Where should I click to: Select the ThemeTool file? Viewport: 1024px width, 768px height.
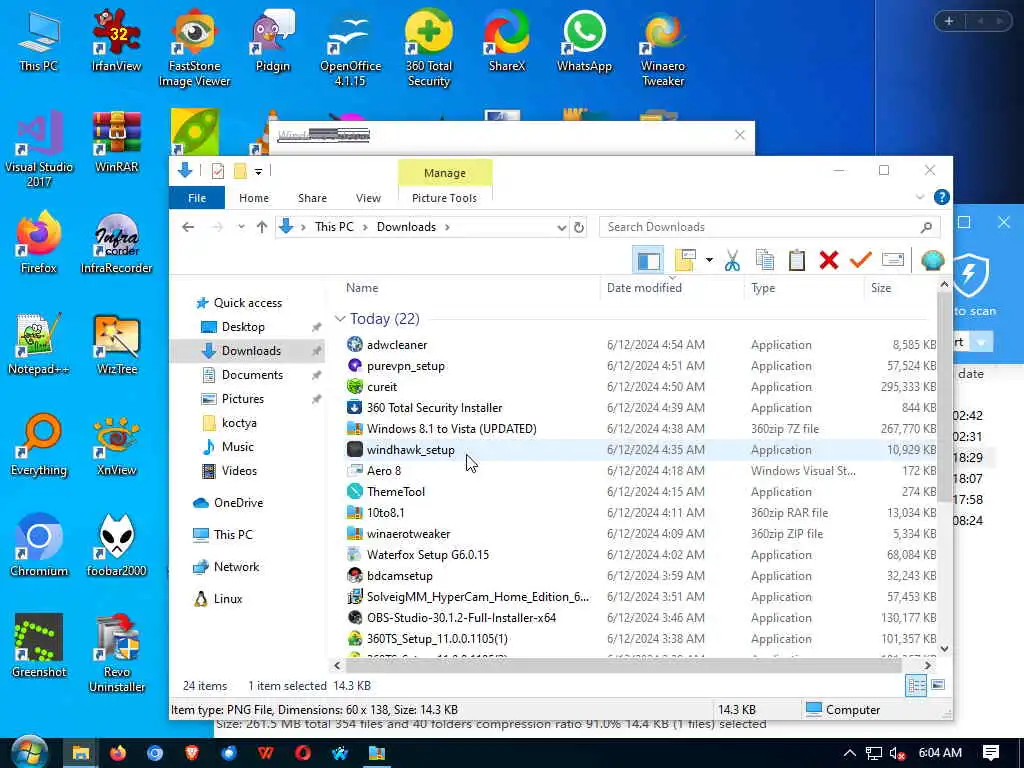395,492
